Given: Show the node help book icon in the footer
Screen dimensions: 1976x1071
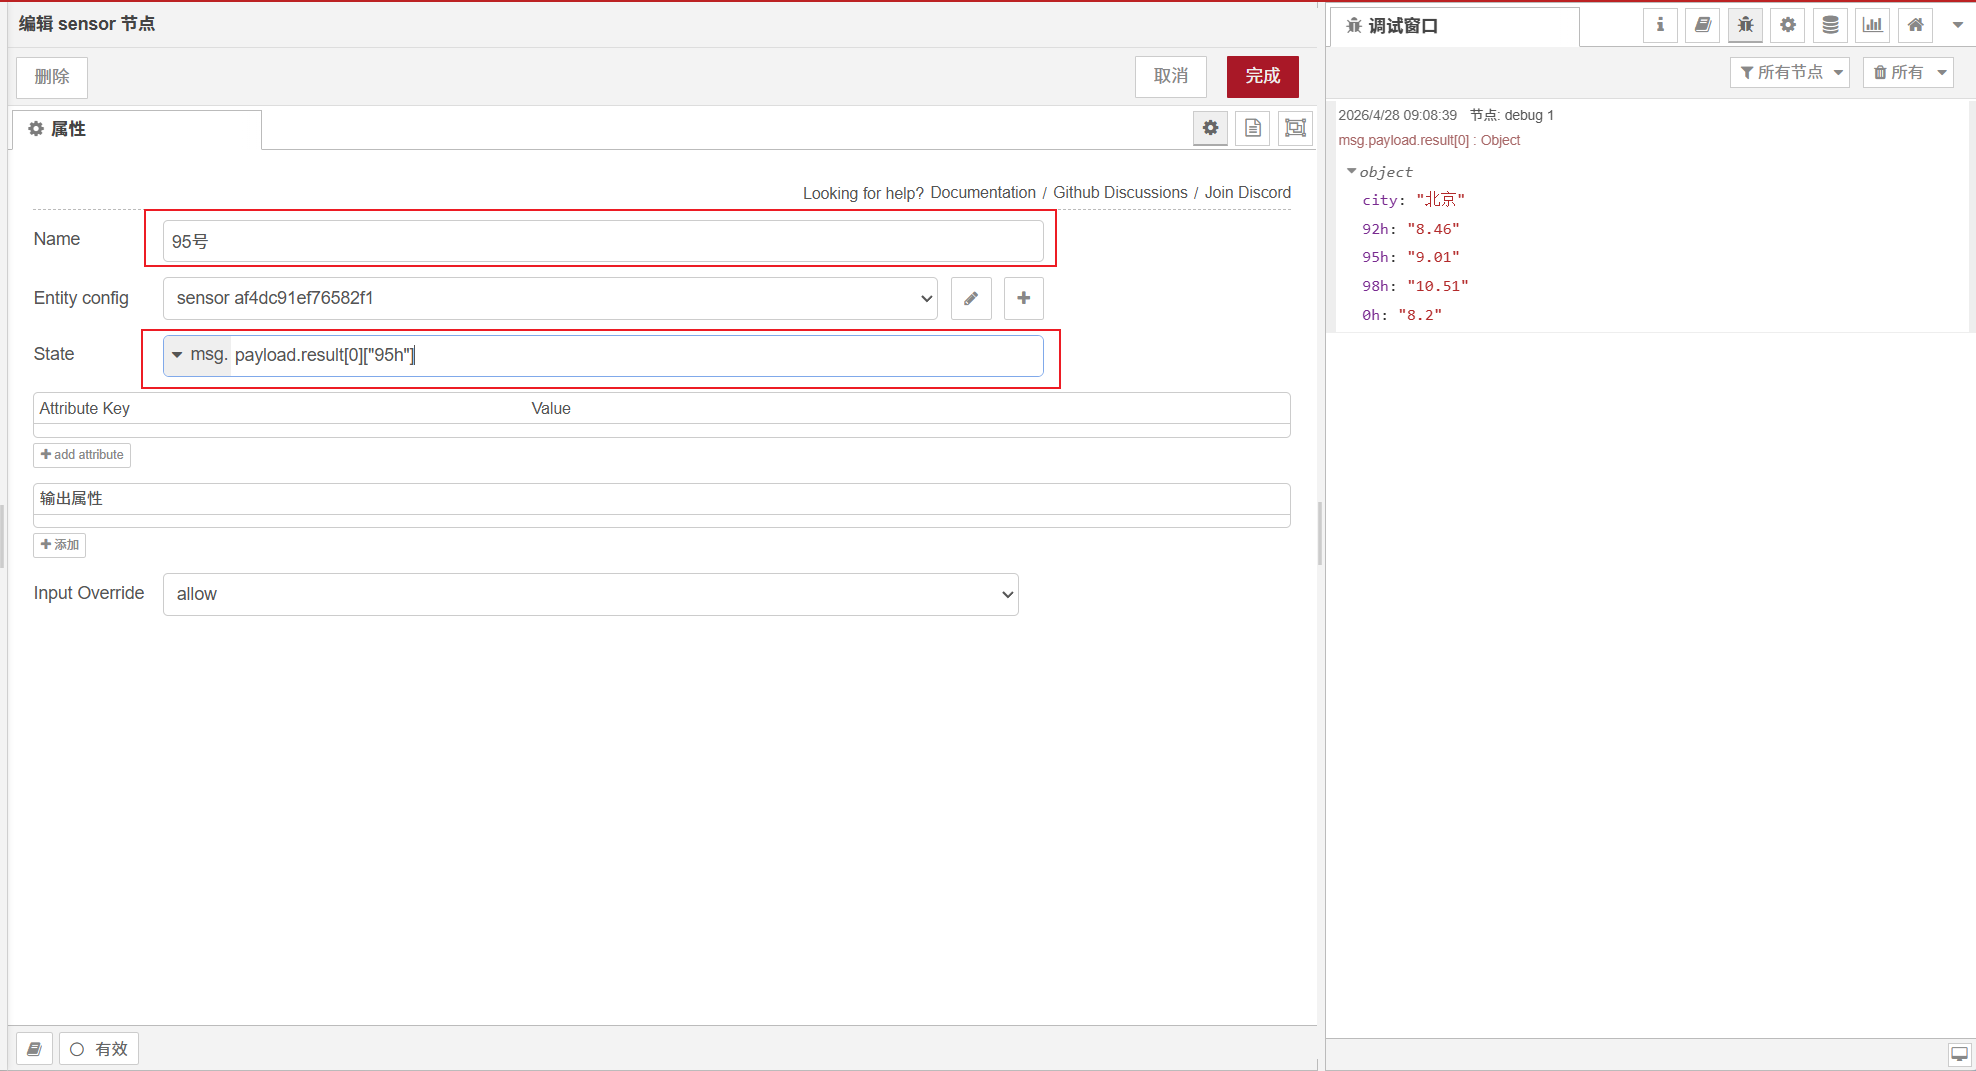Looking at the screenshot, I should 34,1049.
